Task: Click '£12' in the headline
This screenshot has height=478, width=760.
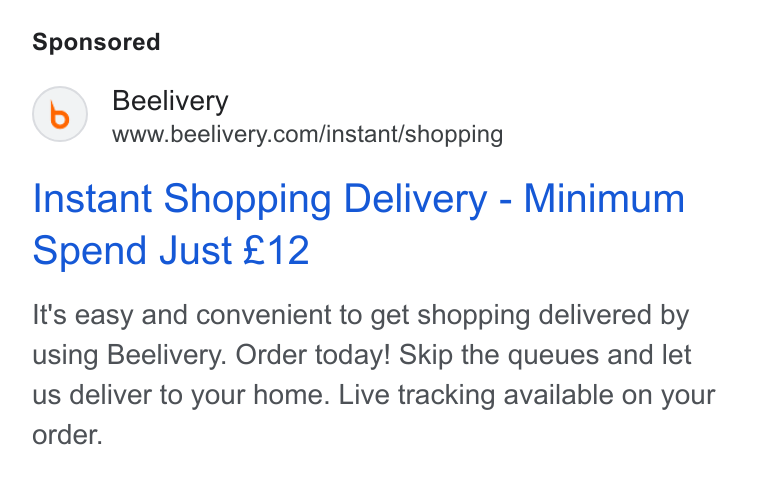Action: tap(276, 250)
